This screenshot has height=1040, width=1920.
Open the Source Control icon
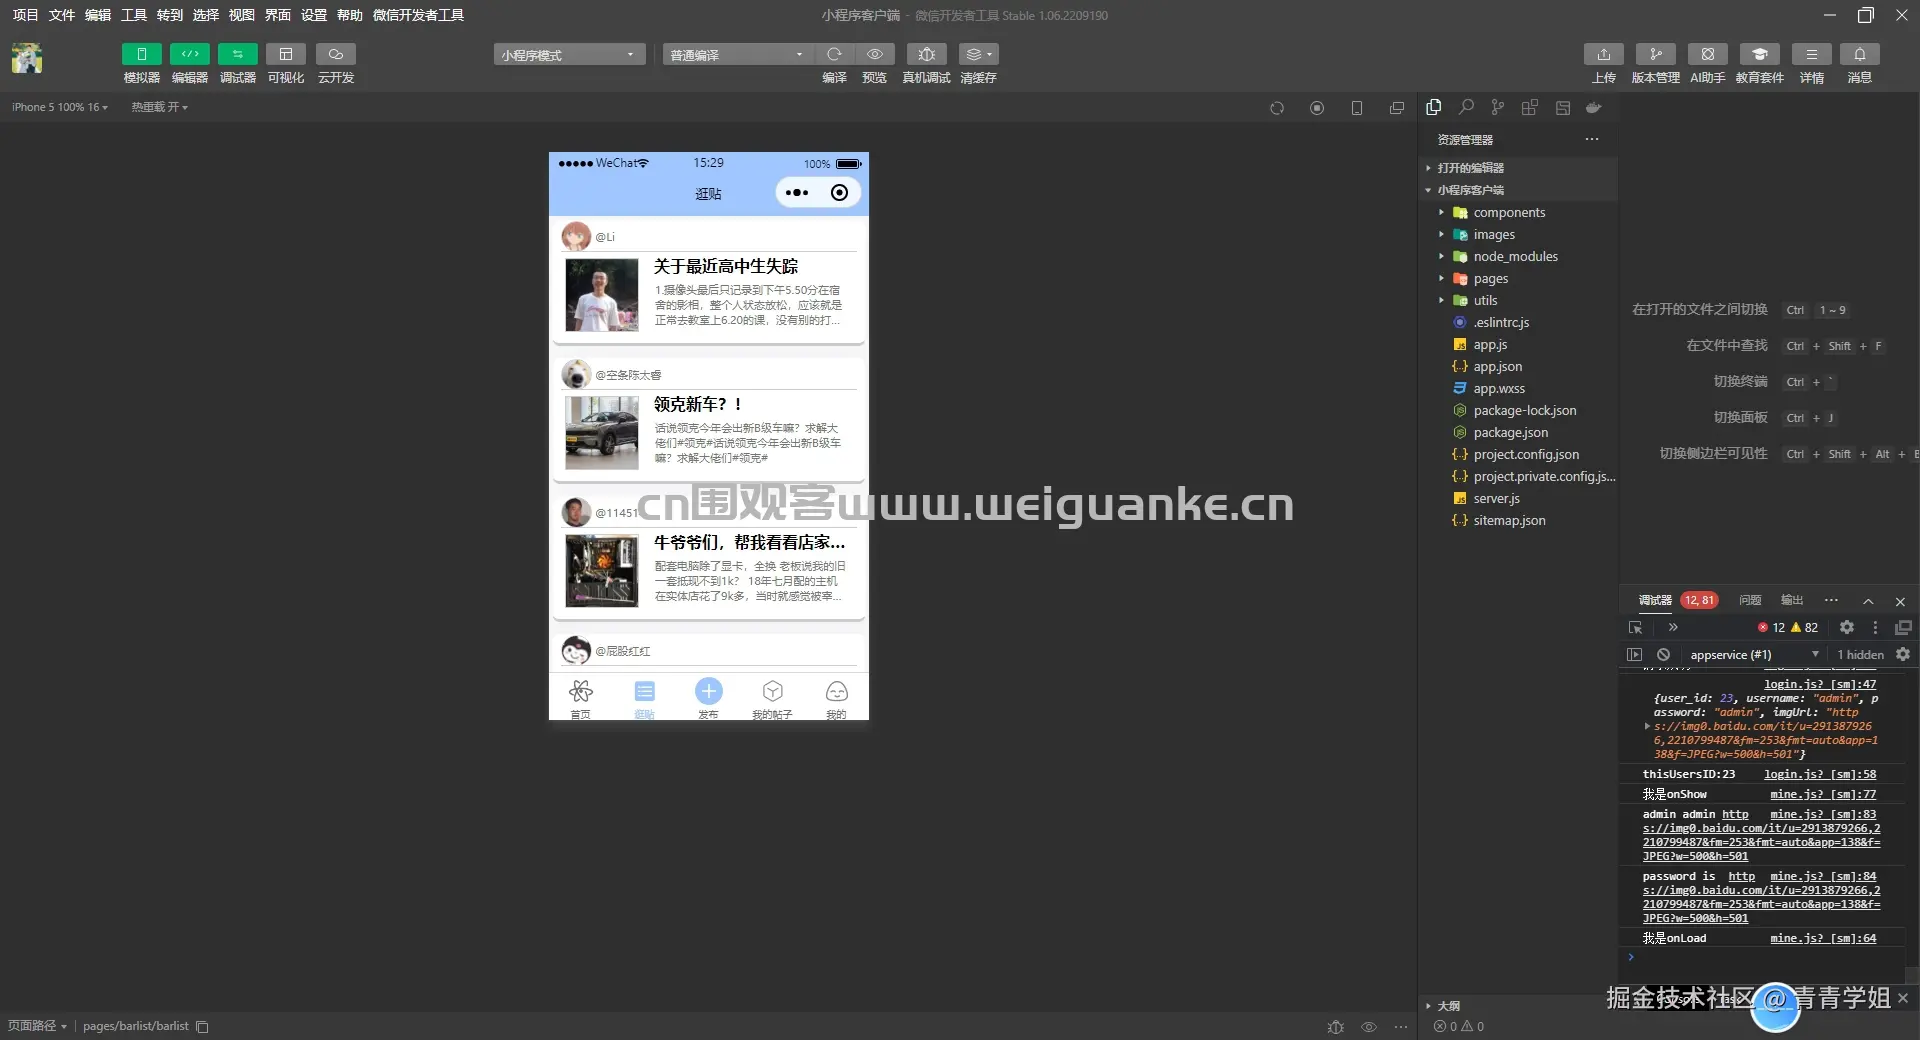point(1498,107)
